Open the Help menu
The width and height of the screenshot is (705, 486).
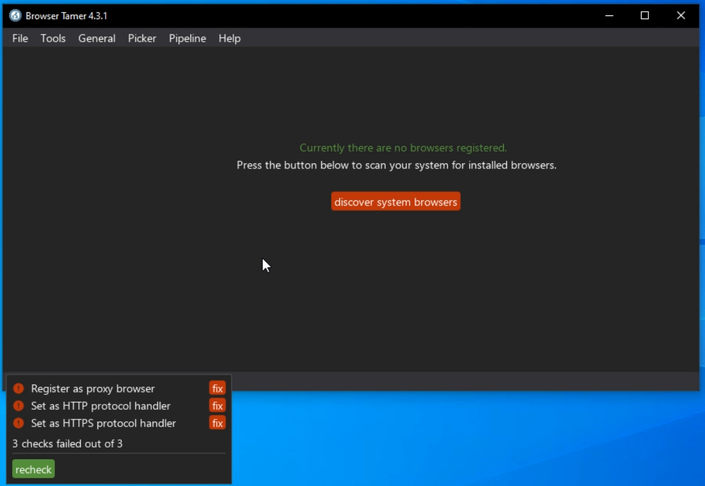click(229, 38)
